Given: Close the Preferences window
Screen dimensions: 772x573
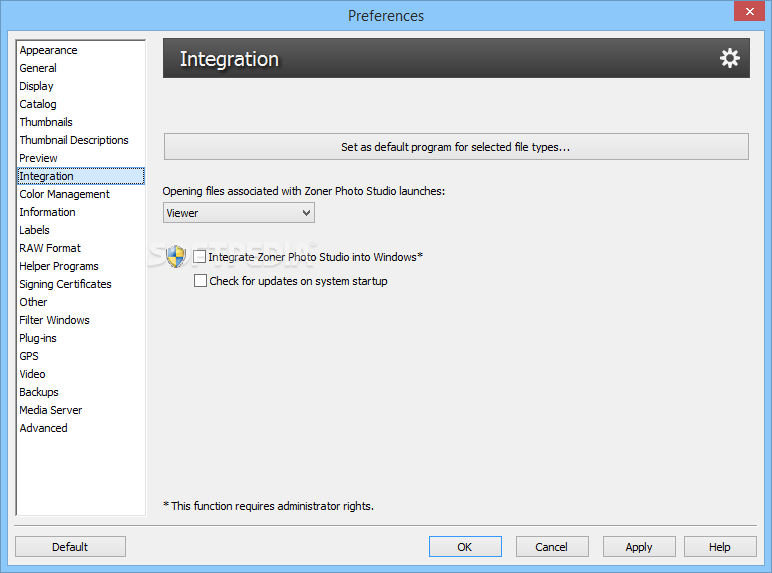Looking at the screenshot, I should [x=749, y=11].
